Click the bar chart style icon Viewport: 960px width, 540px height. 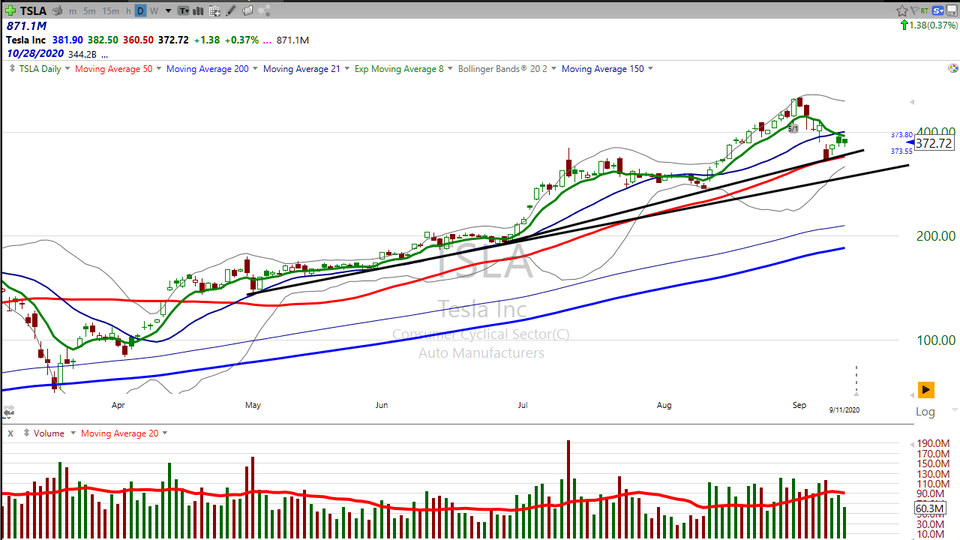[x=198, y=11]
